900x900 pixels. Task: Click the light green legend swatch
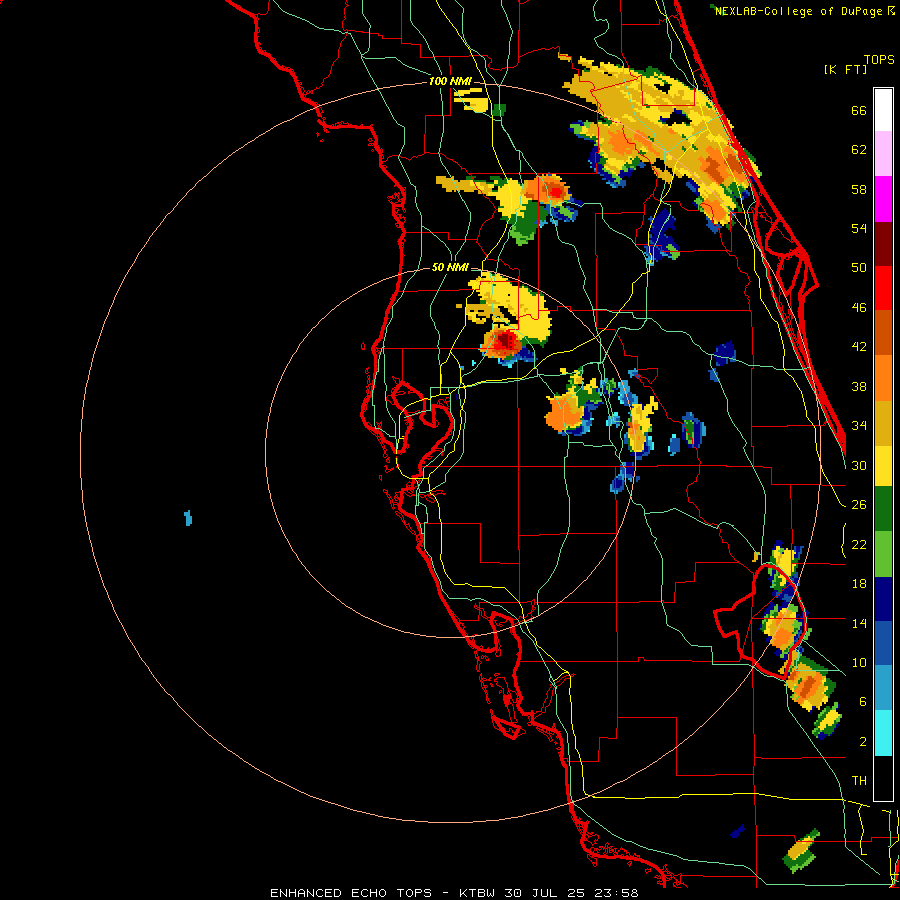point(883,554)
